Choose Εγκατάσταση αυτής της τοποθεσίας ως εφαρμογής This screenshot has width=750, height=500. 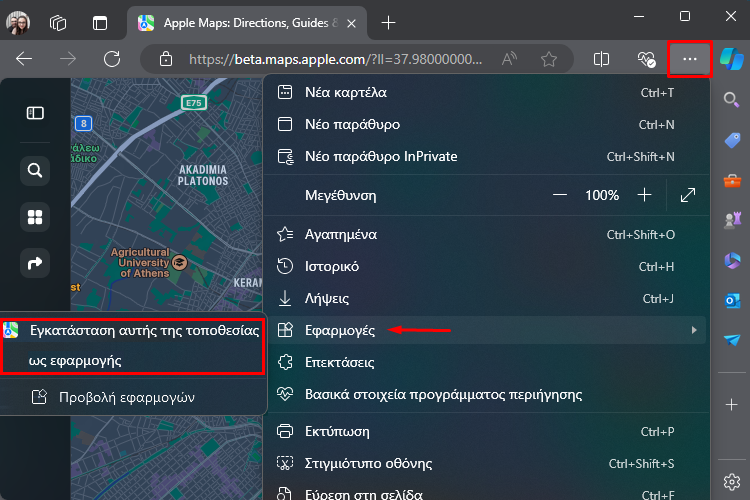click(132, 345)
